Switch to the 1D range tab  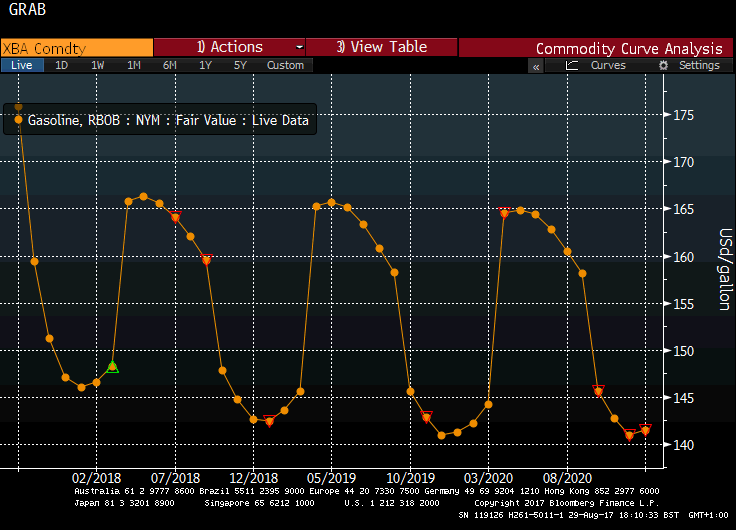[x=61, y=65]
